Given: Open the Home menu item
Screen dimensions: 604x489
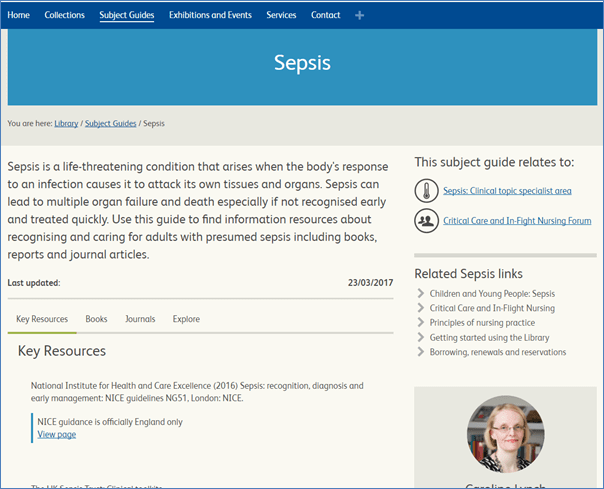Looking at the screenshot, I should click(19, 15).
